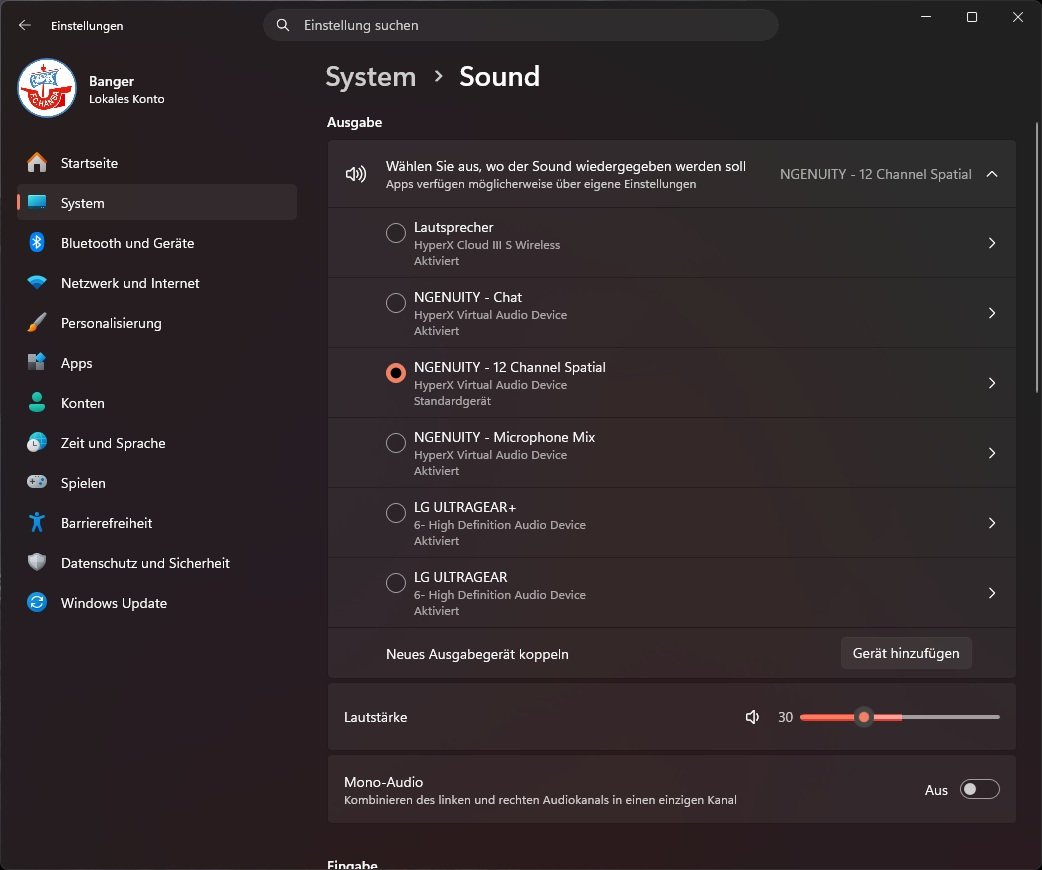This screenshot has height=870, width=1042.
Task: Click Gerät hinzufügen button
Action: tap(906, 653)
